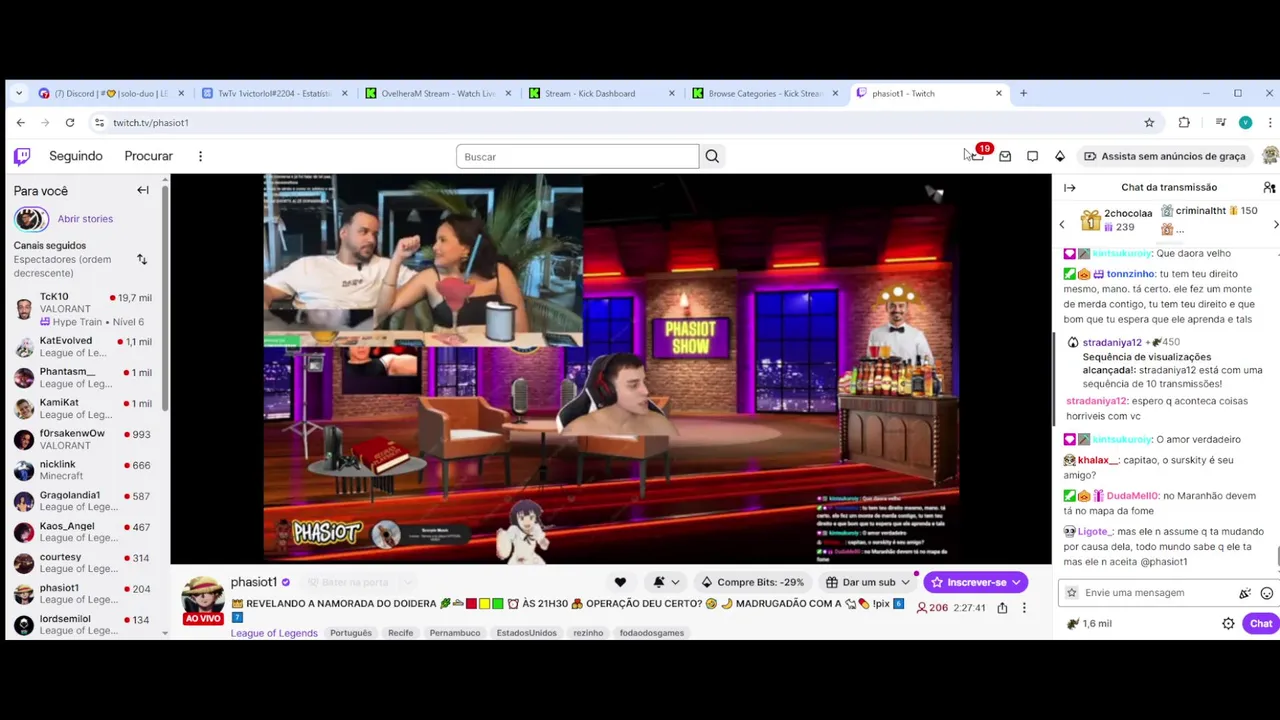The height and width of the screenshot is (720, 1280).
Task: Close the phasiot1 - Twitch tab
Action: click(998, 93)
